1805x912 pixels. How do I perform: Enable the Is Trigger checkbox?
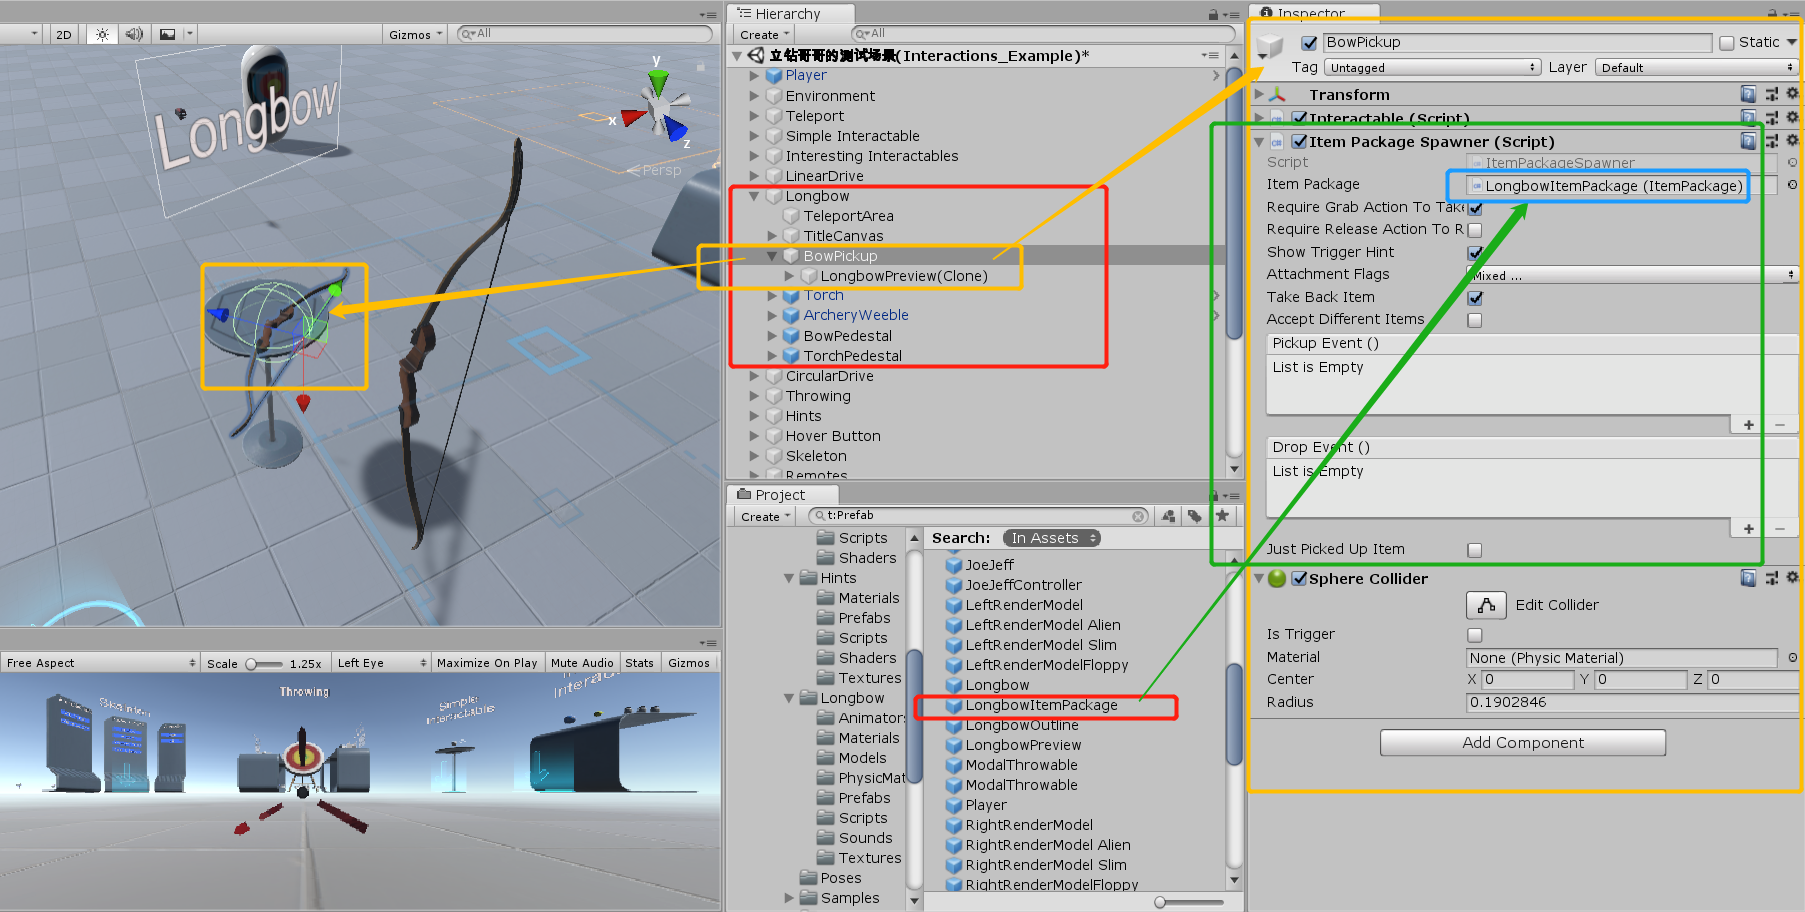click(1474, 634)
